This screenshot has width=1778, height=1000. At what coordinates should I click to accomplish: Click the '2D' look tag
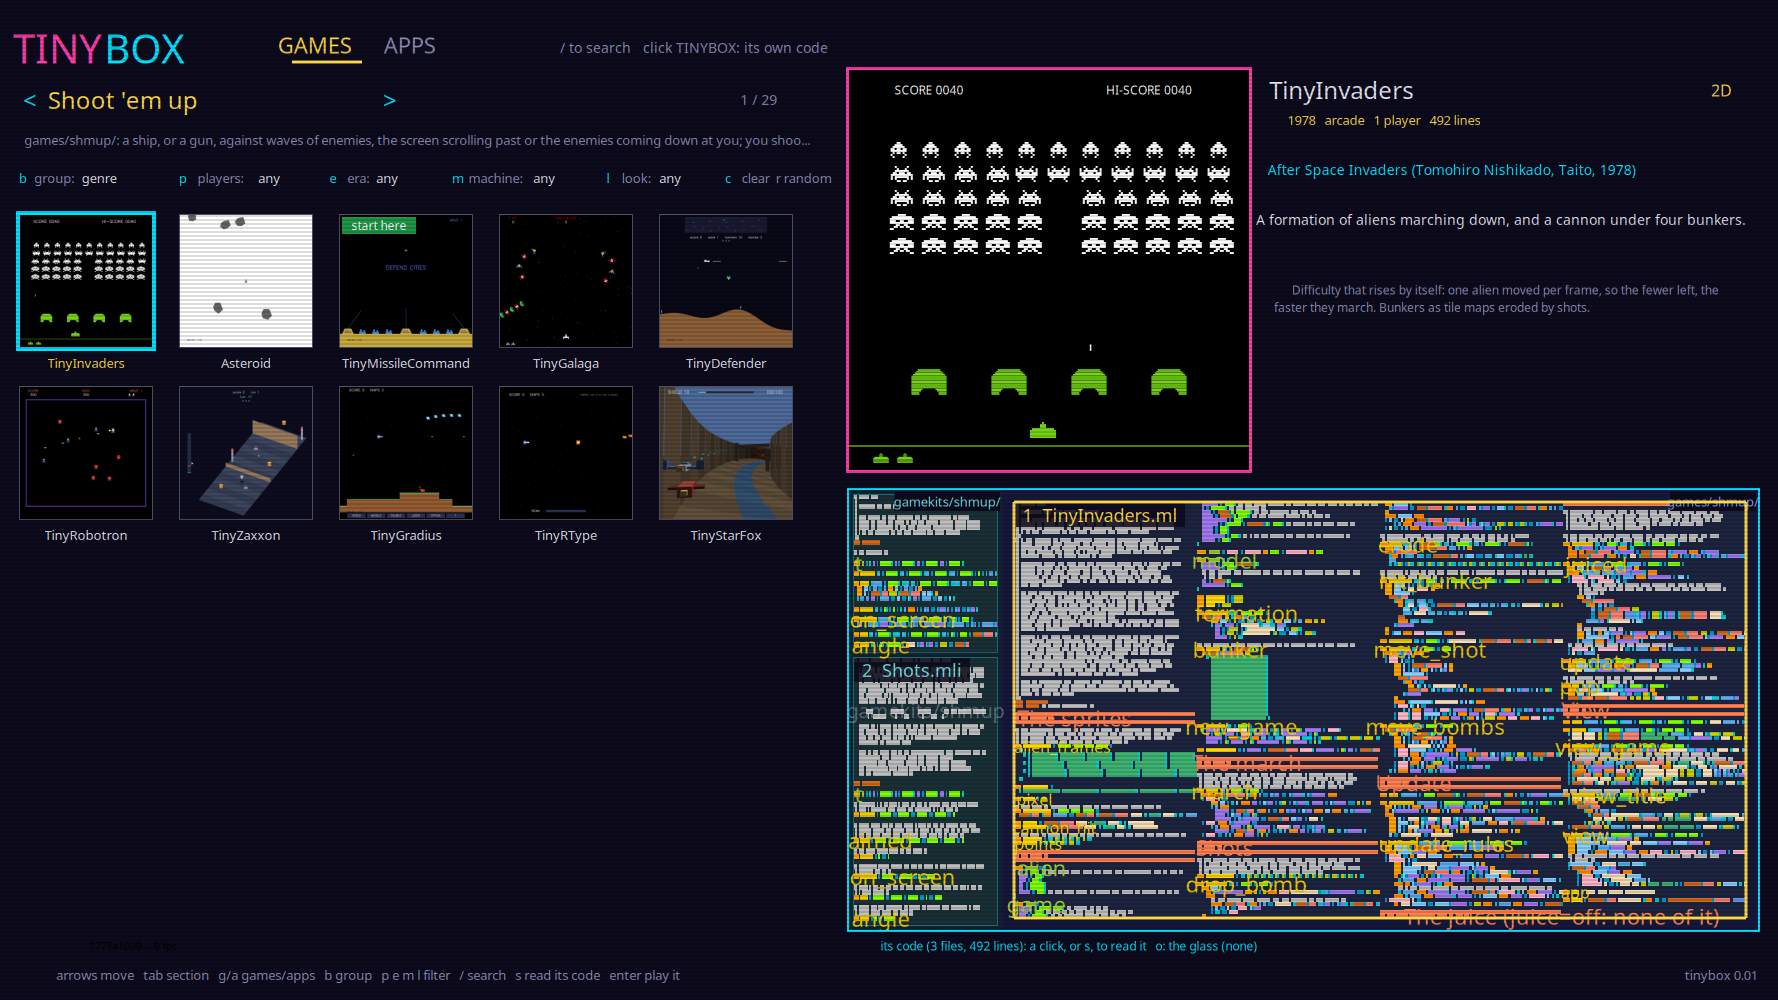point(1721,91)
